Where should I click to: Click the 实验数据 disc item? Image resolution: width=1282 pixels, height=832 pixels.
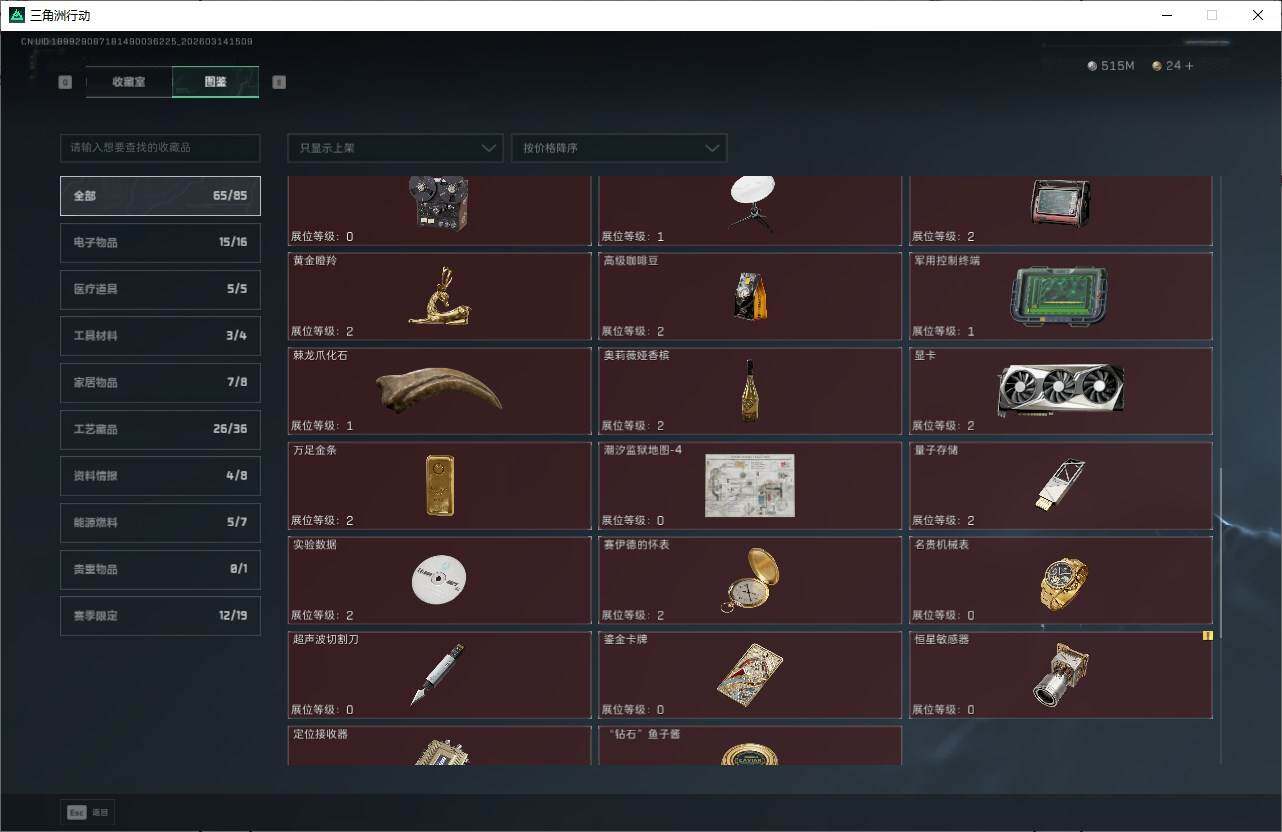click(x=440, y=580)
